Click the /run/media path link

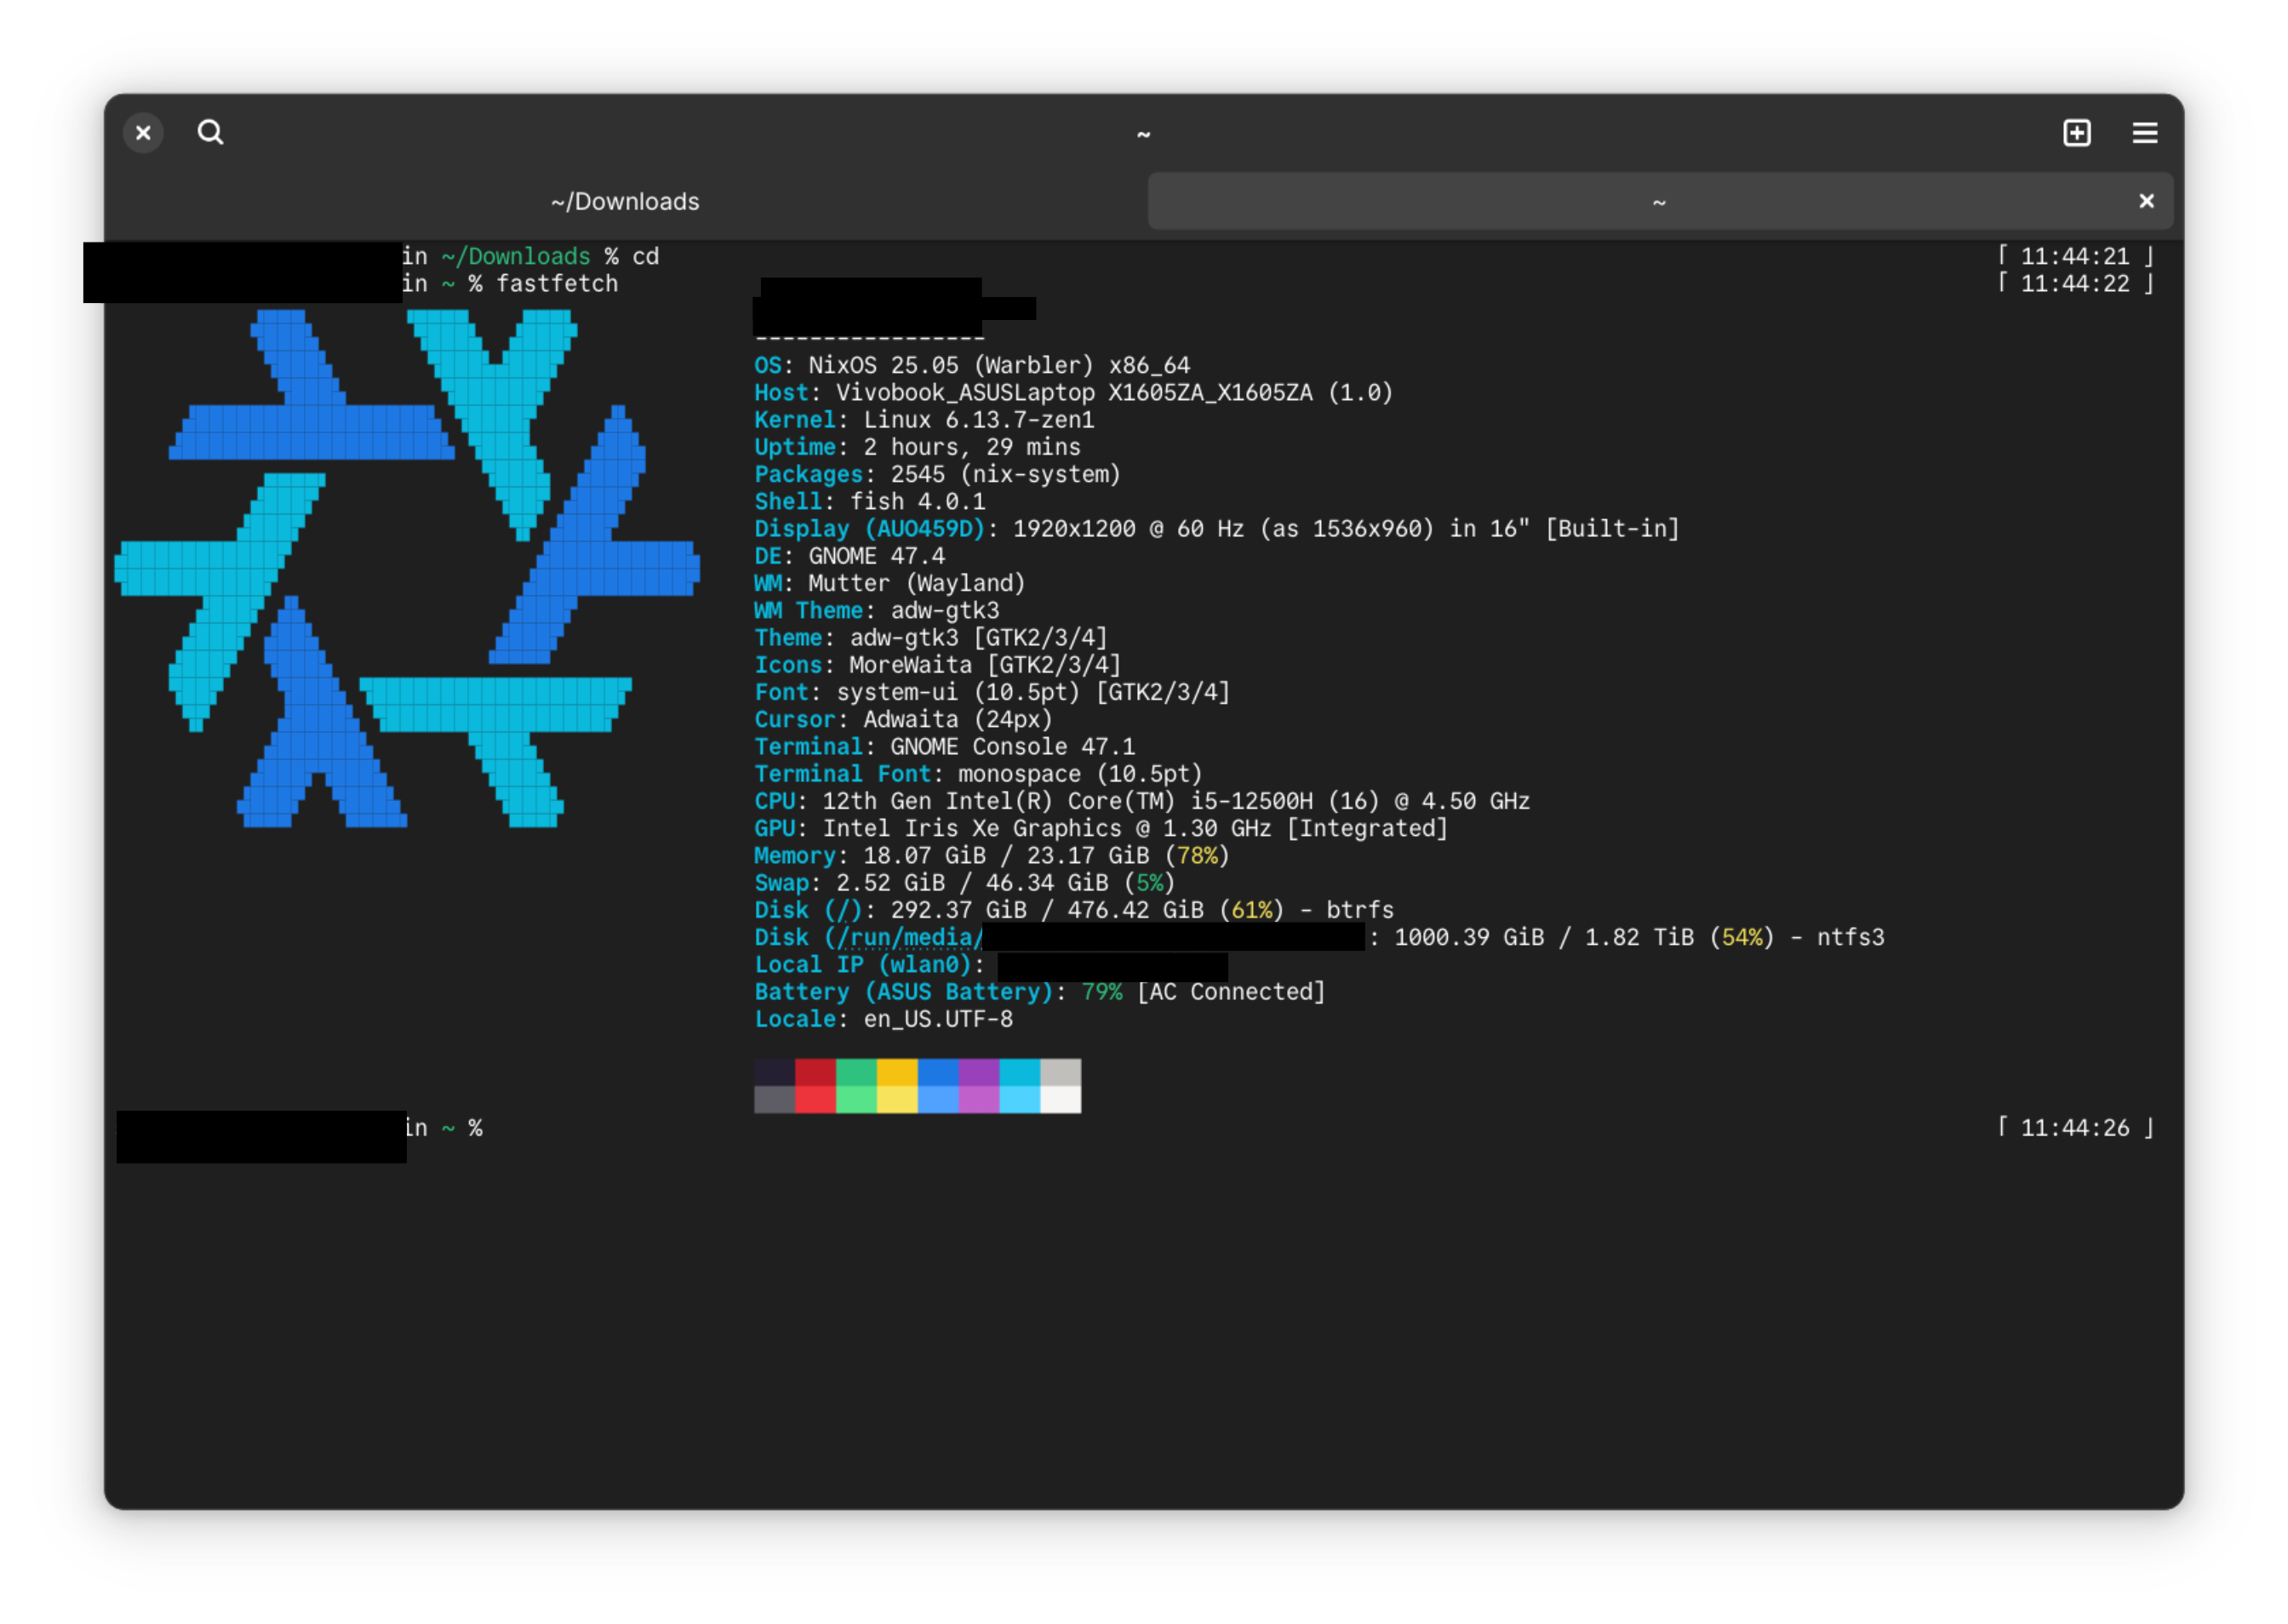click(910, 938)
